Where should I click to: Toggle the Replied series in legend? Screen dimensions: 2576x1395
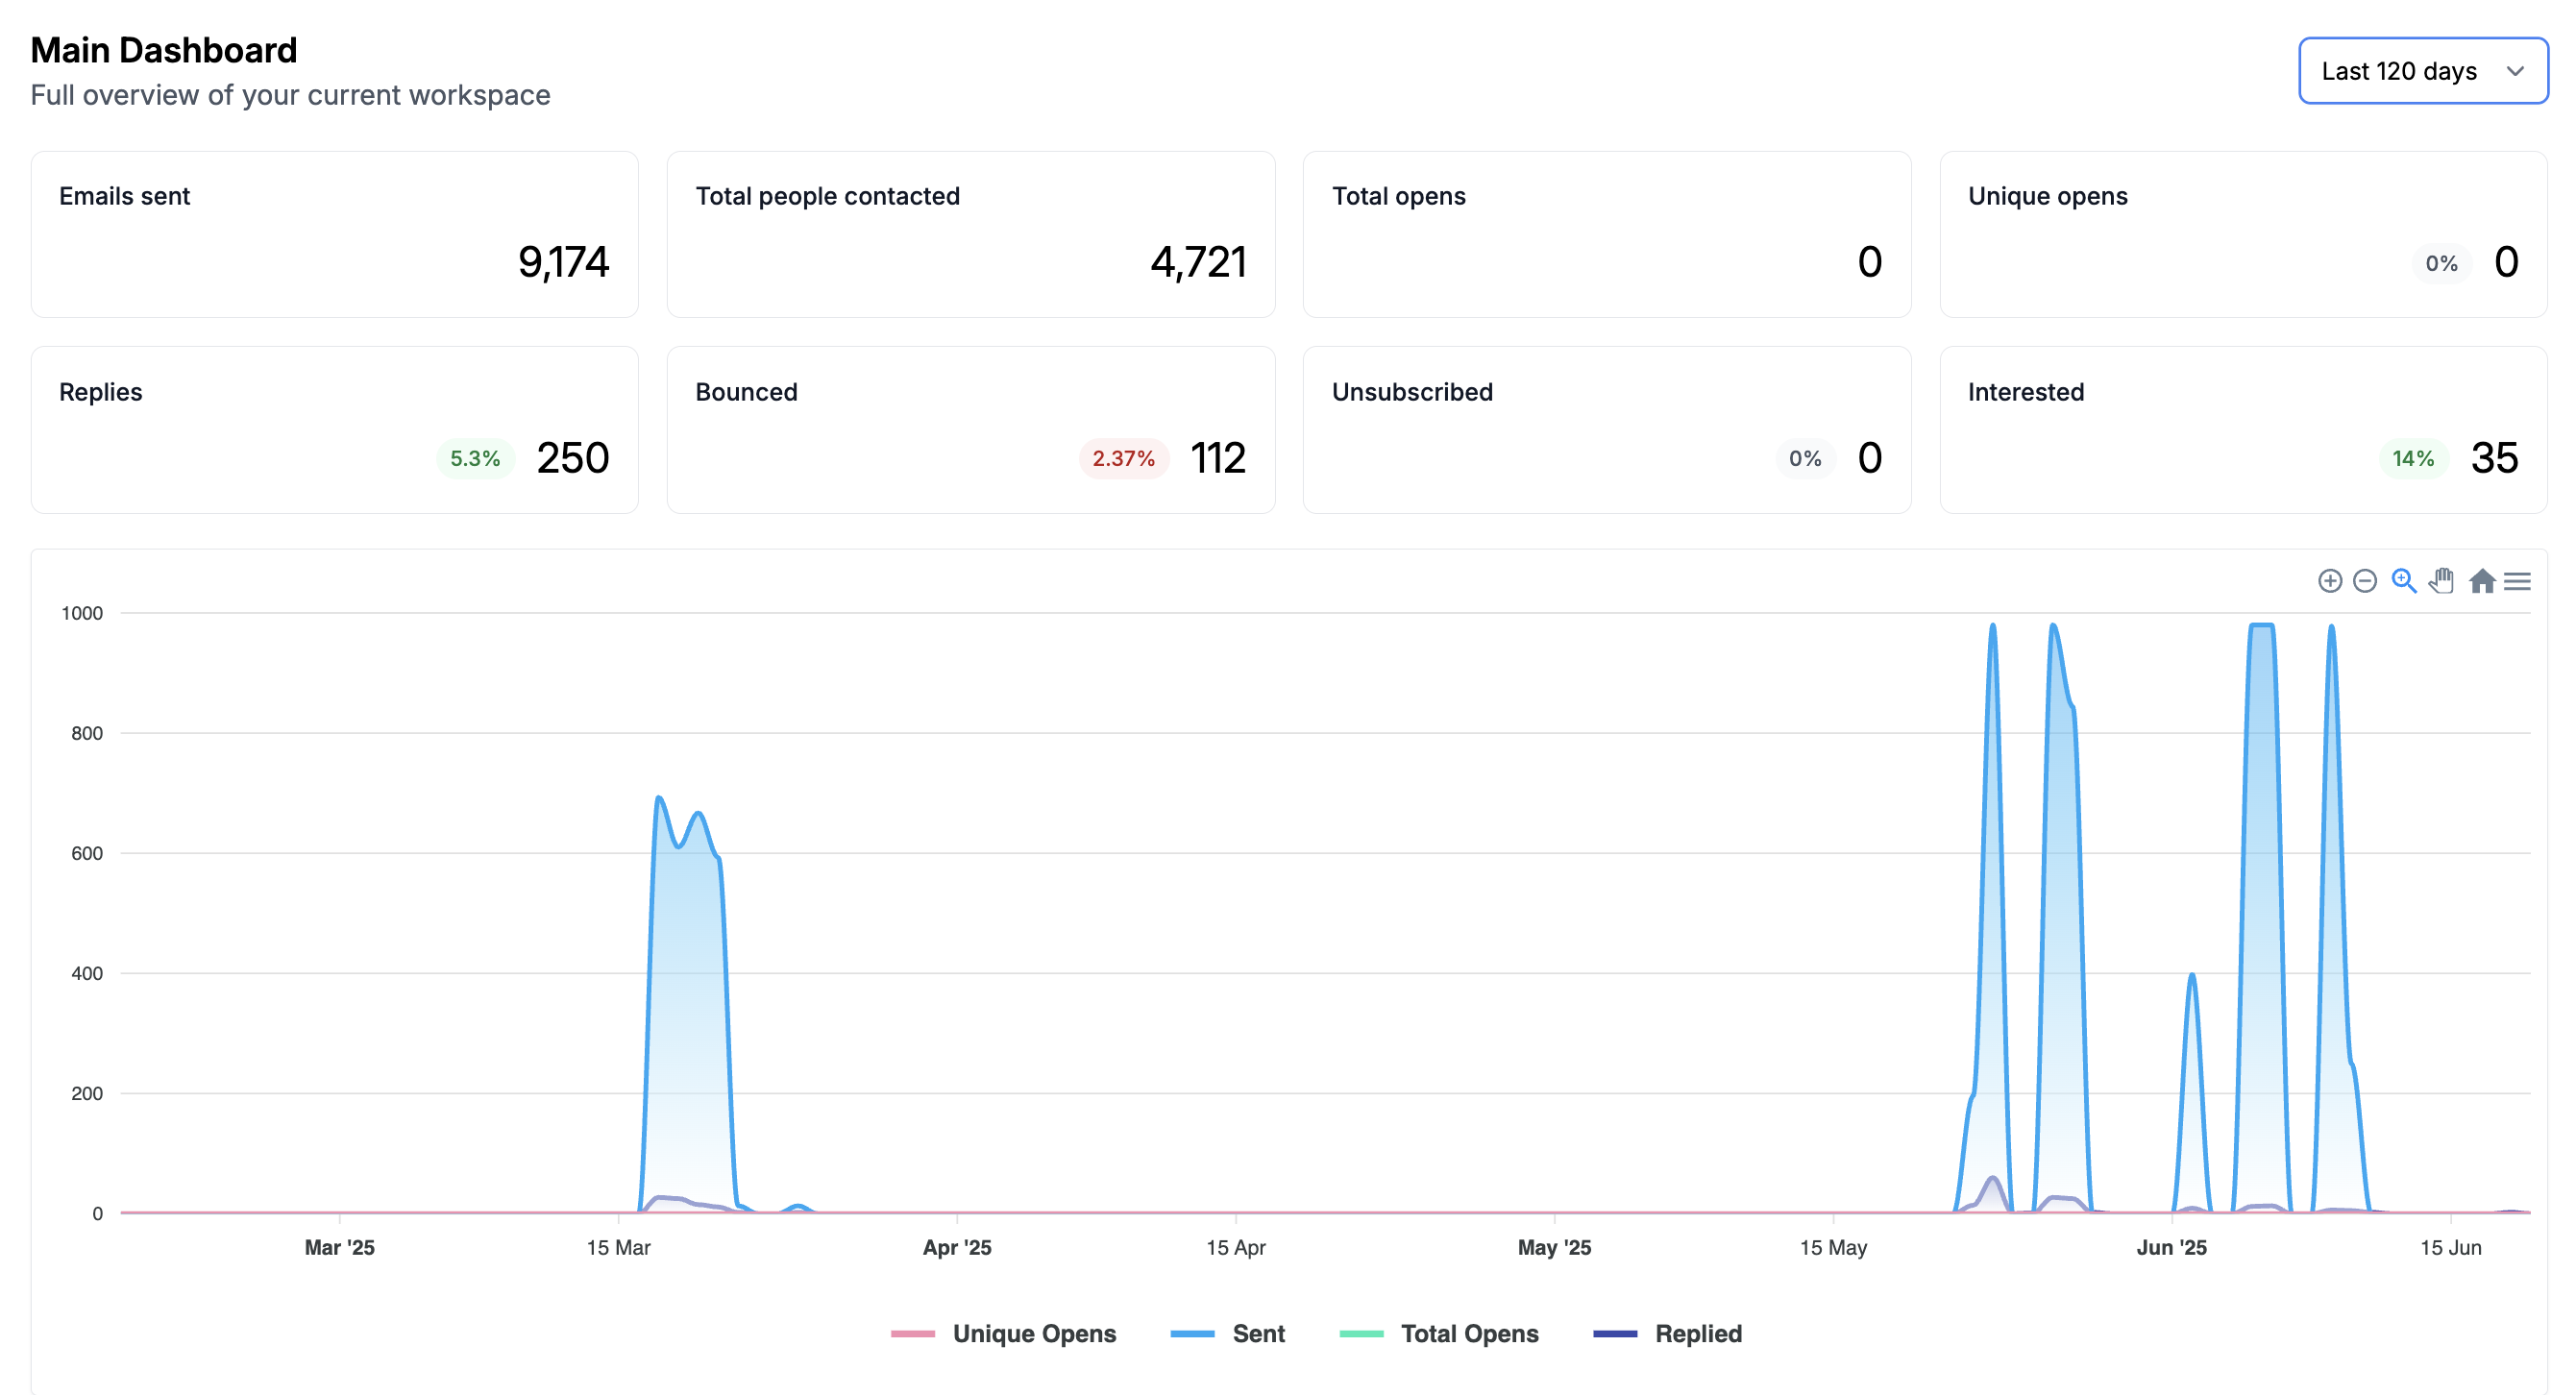click(x=1697, y=1333)
